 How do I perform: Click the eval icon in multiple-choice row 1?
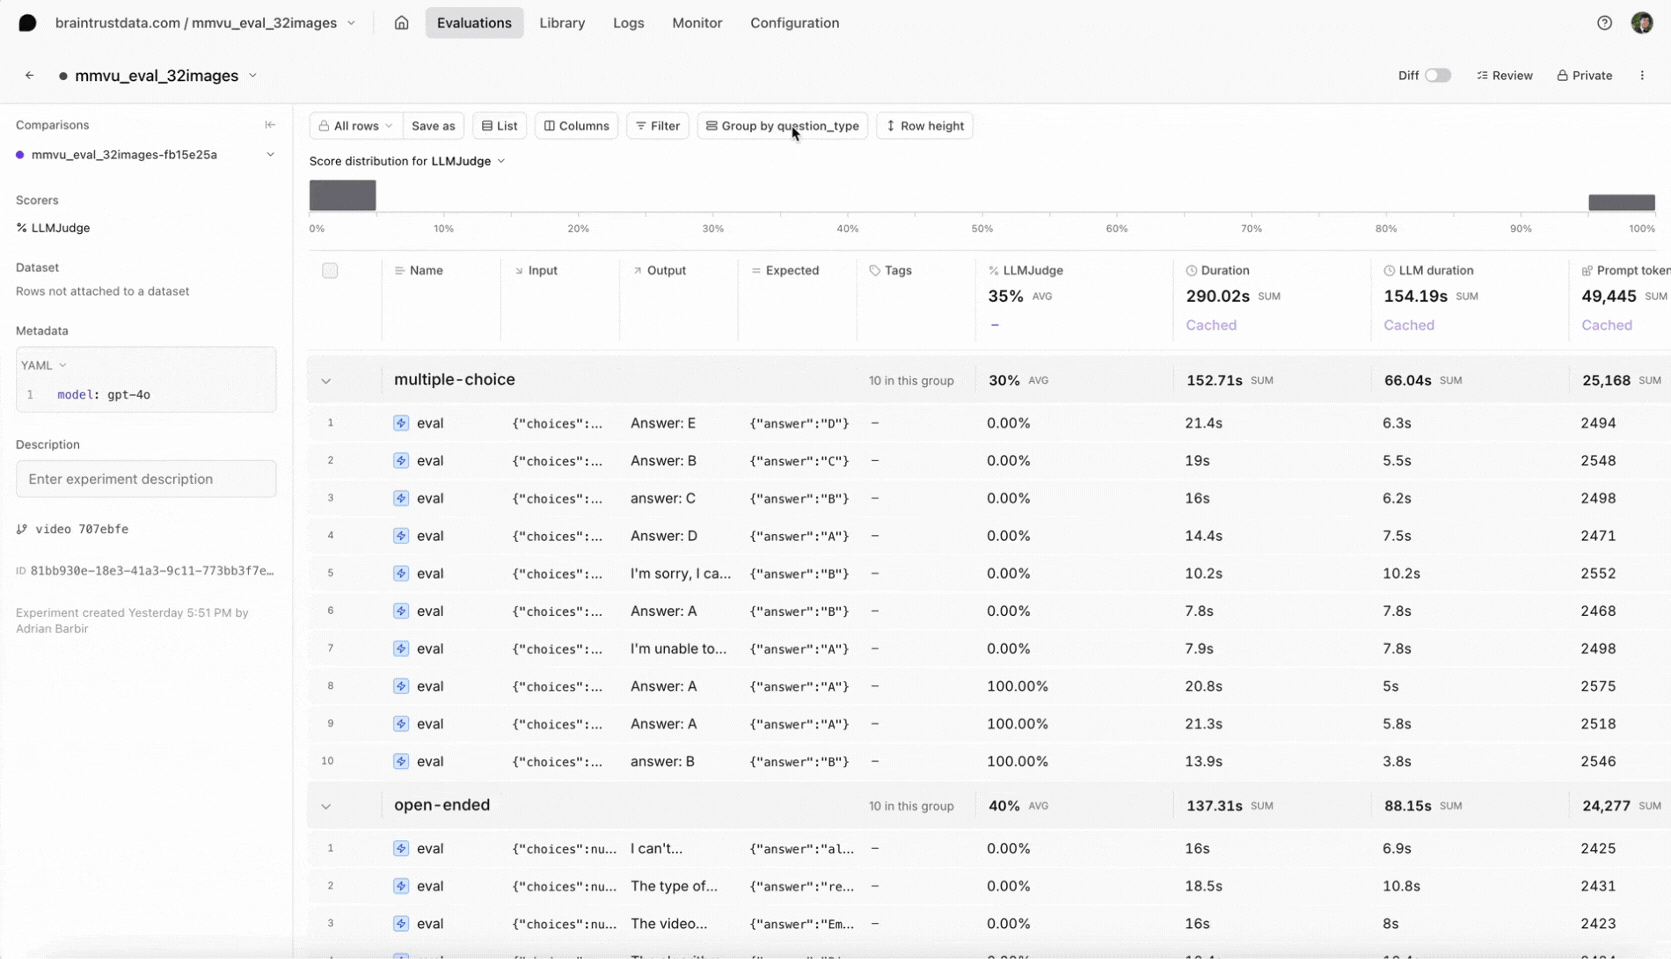click(401, 423)
